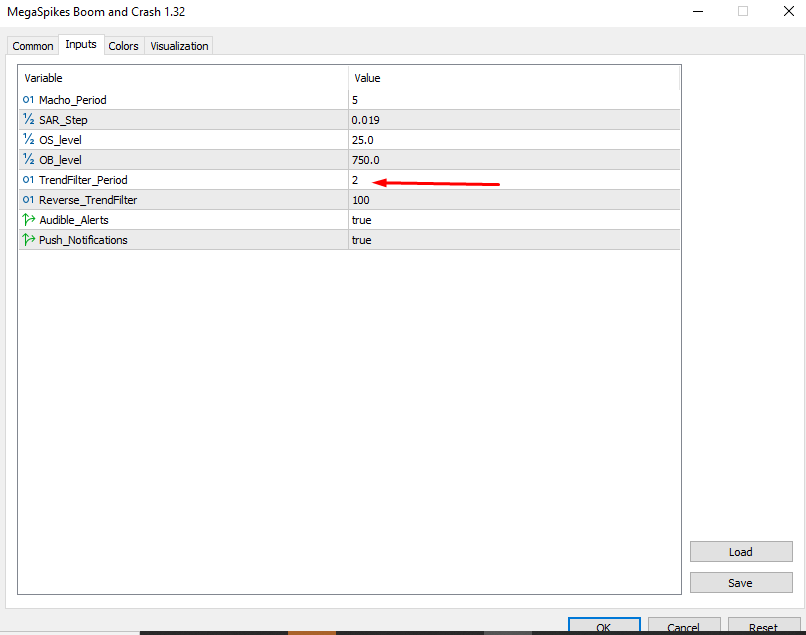Screen dimensions: 806x635
Task: Go to the Visualization tab
Action: click(179, 46)
